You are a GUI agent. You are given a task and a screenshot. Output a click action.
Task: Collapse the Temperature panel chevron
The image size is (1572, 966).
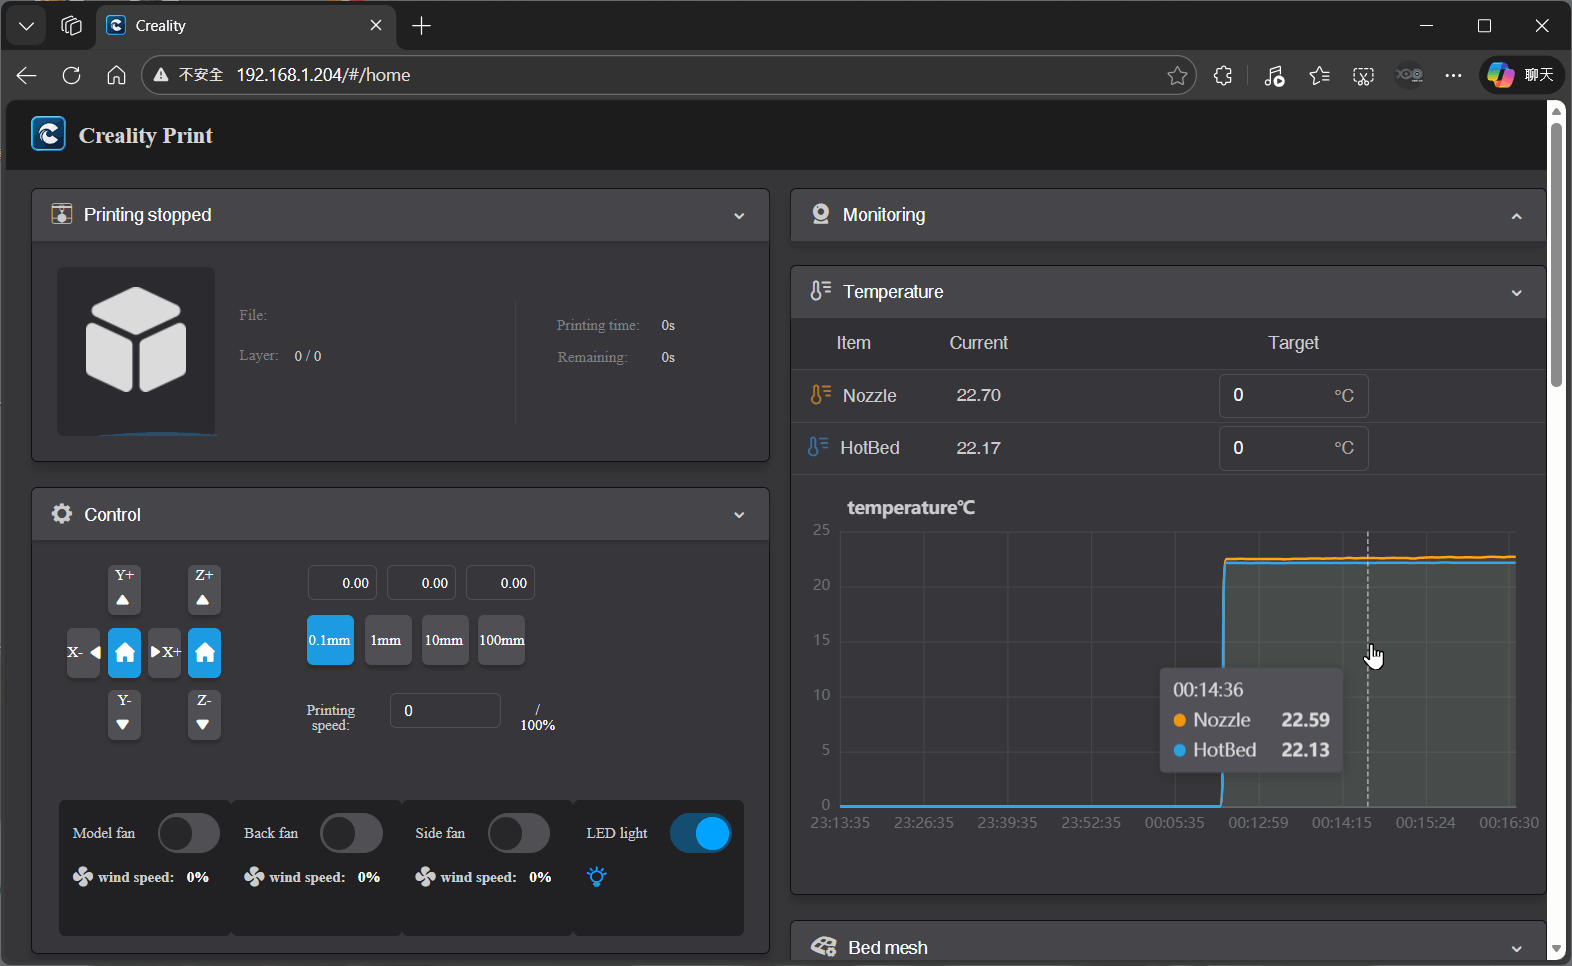click(x=1516, y=293)
